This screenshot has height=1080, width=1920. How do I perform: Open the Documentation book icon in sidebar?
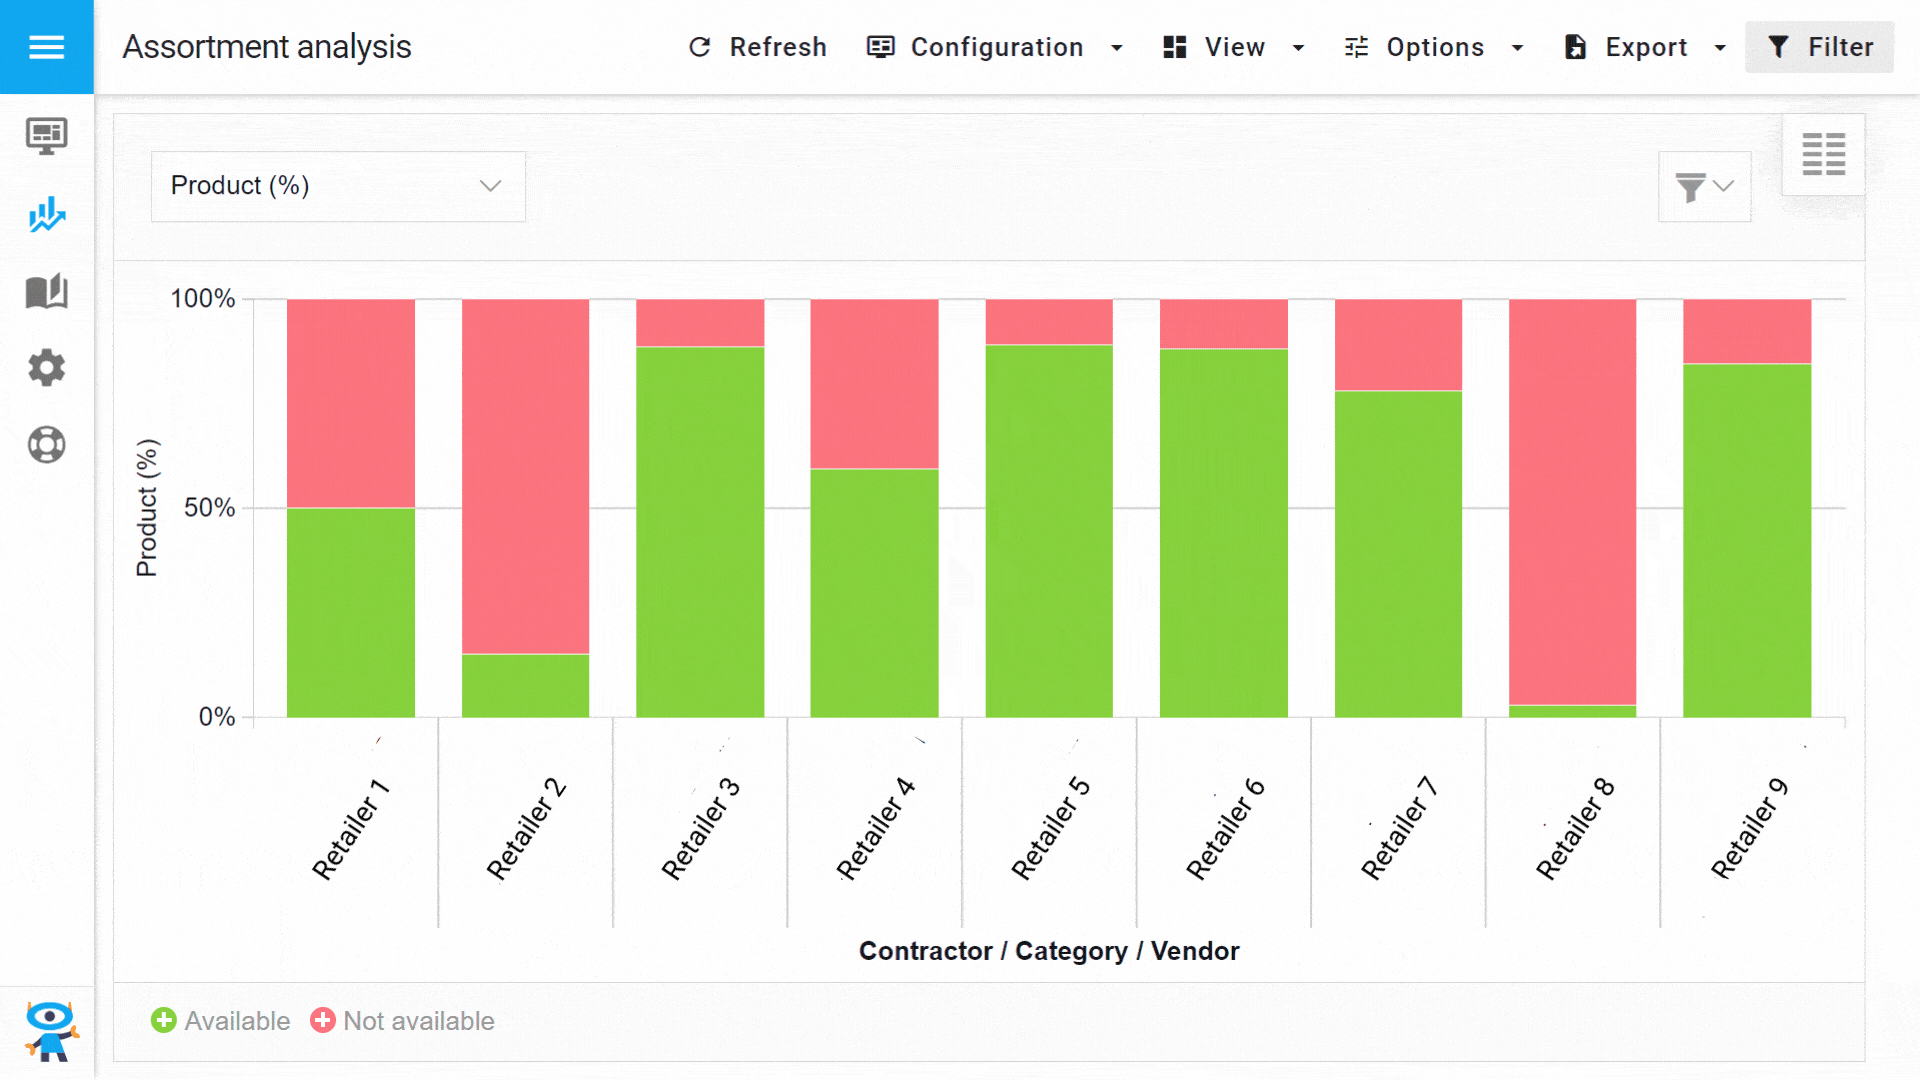coord(47,291)
